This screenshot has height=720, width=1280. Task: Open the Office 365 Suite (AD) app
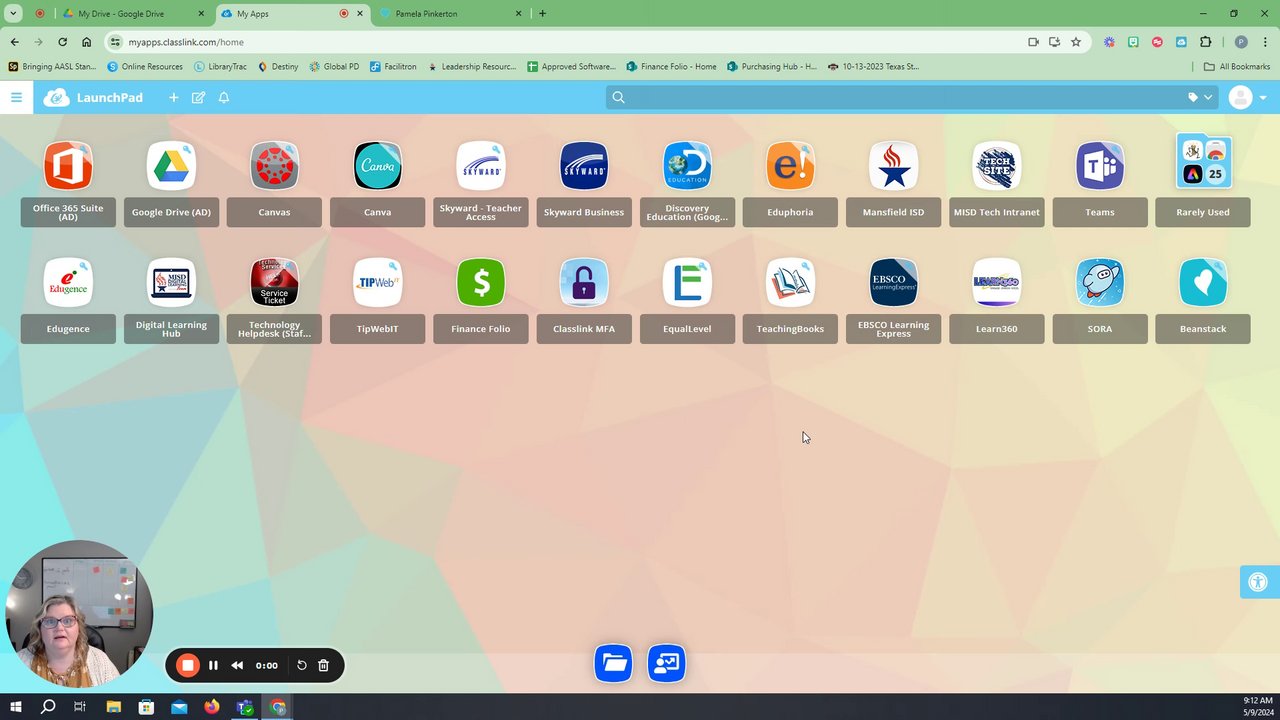coord(68,166)
